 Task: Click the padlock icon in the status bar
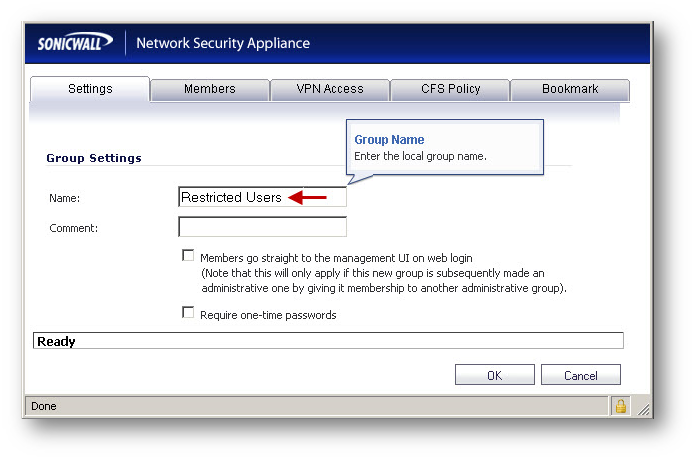(620, 406)
